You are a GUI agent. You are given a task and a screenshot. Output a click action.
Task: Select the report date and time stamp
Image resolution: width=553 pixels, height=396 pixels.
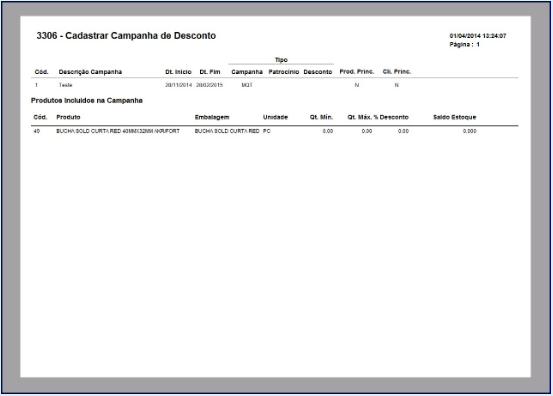(x=478, y=36)
